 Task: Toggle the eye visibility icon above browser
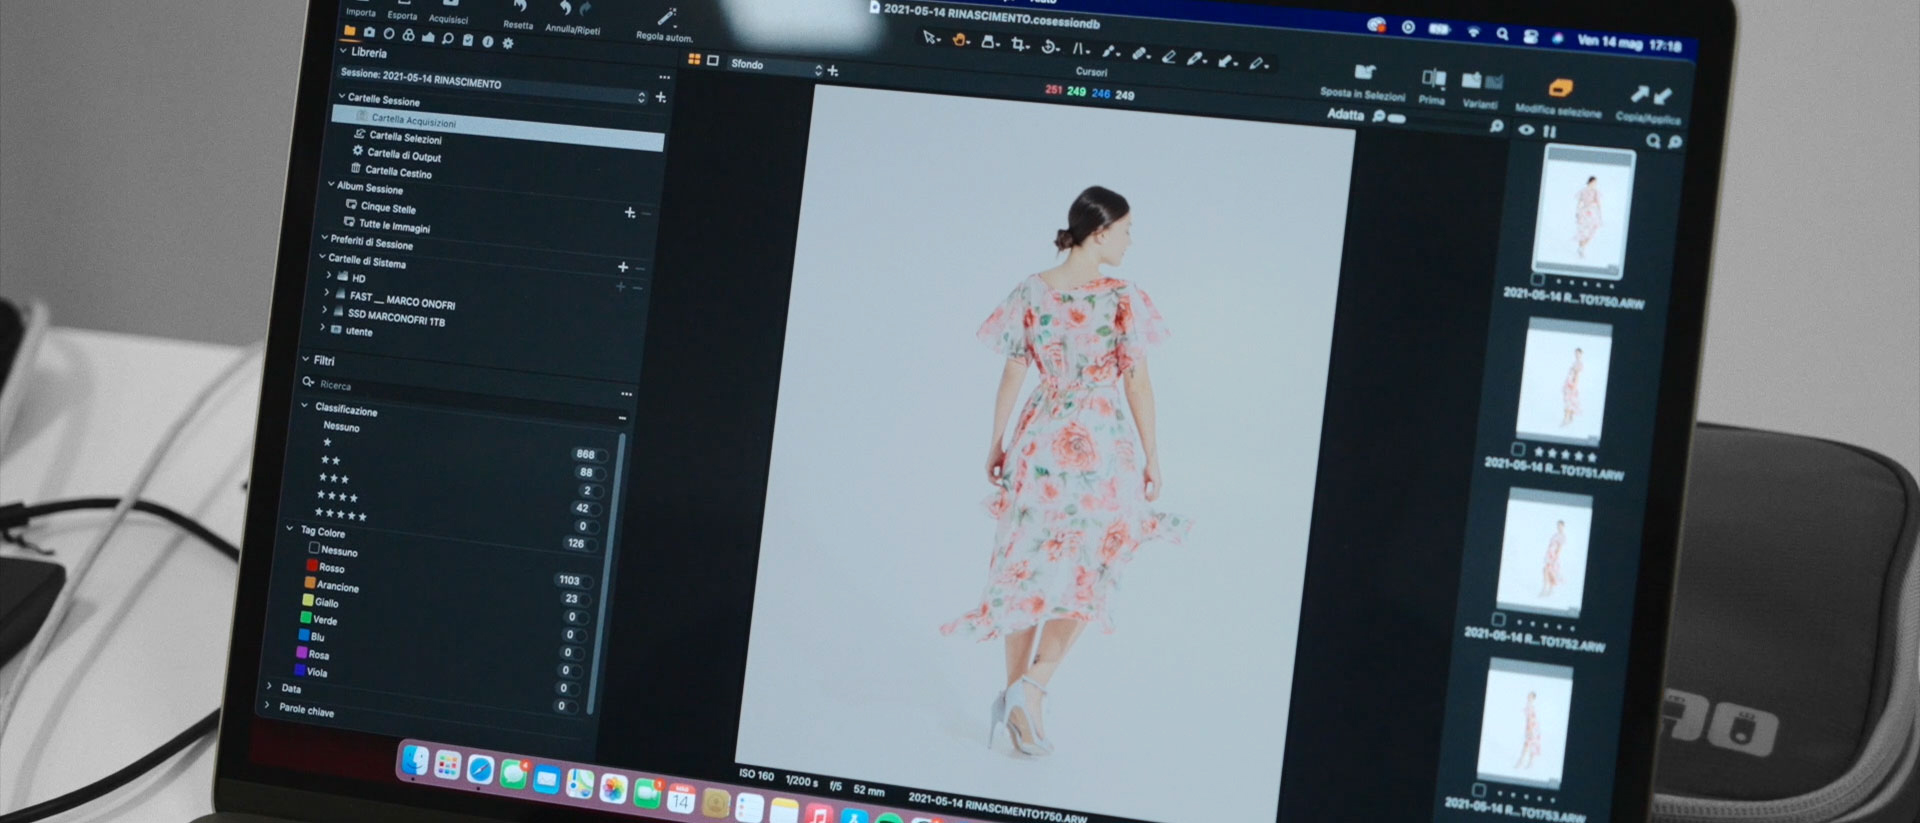tap(1526, 130)
